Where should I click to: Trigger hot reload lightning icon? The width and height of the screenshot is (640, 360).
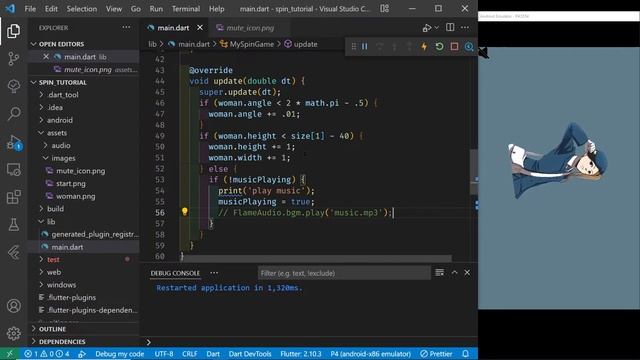424,47
